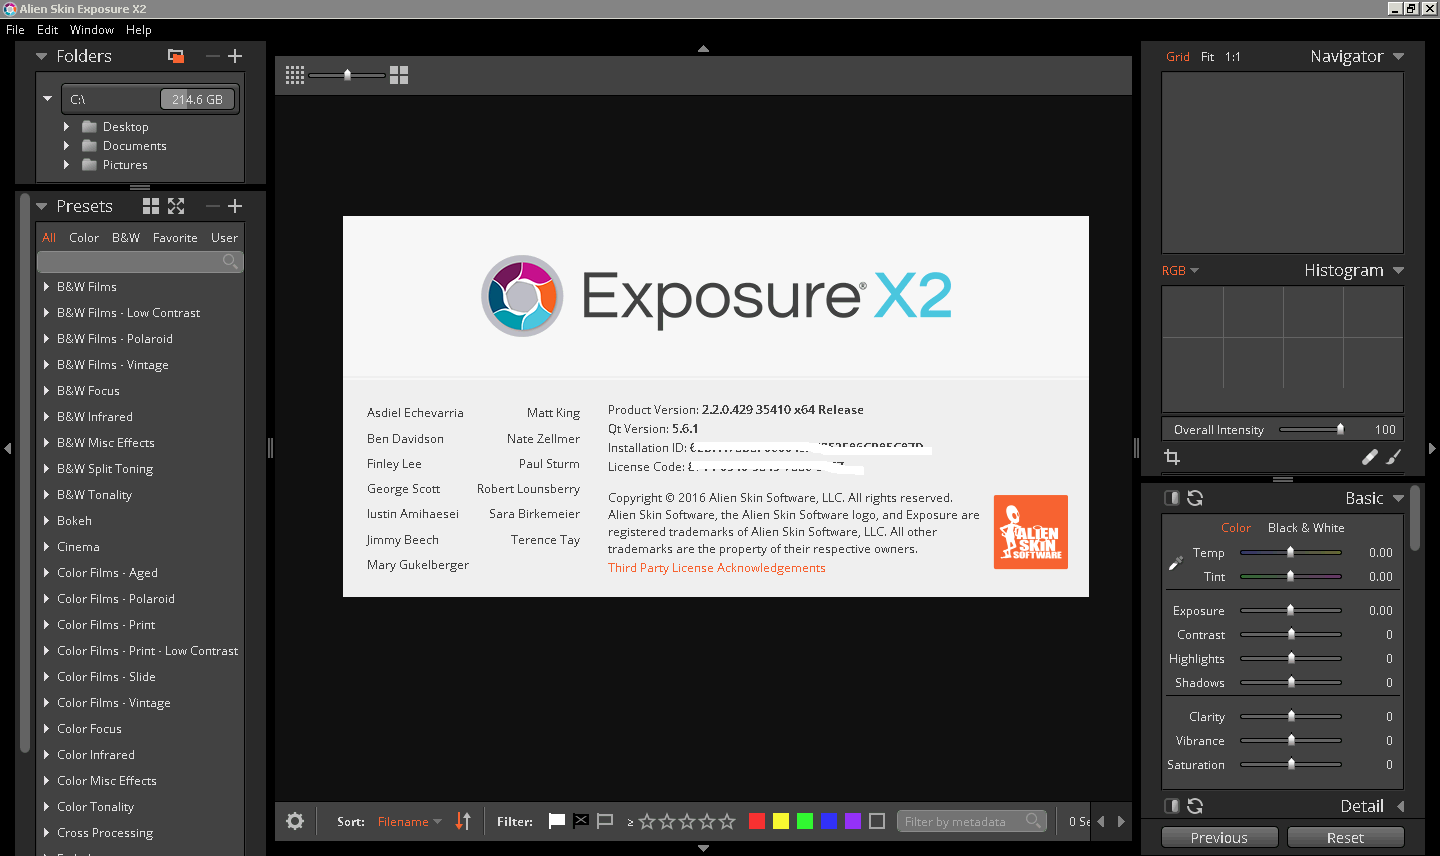Select the crop tool icon
1440x856 pixels.
[x=1172, y=457]
